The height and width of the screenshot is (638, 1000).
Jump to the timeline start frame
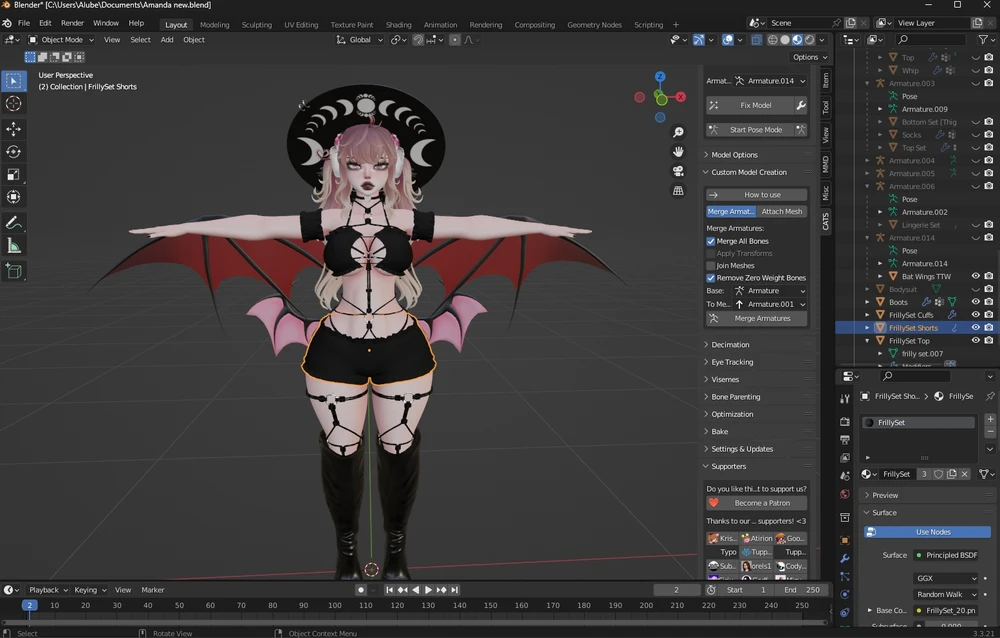[389, 590]
